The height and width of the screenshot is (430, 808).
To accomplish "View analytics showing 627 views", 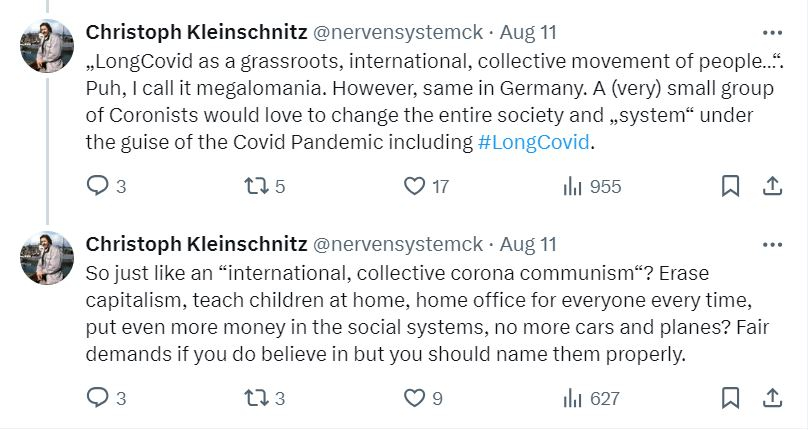I will [573, 398].
